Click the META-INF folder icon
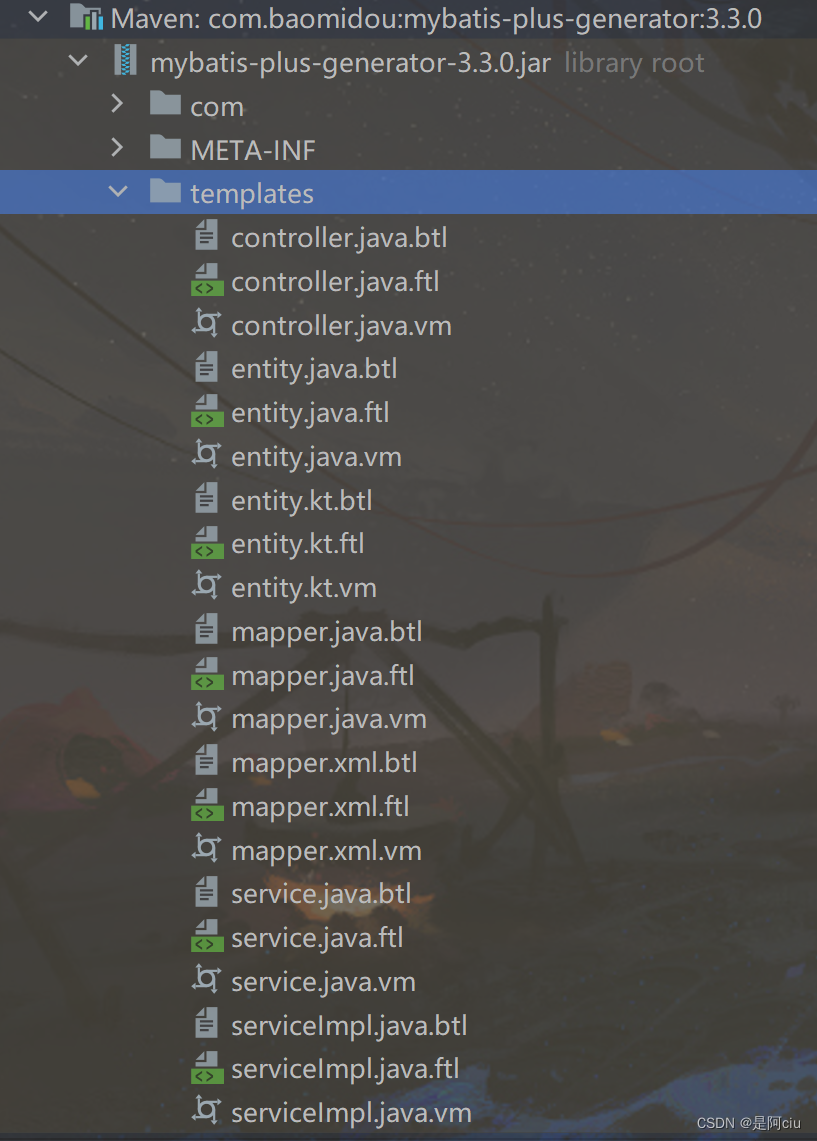817x1141 pixels. coord(165,147)
